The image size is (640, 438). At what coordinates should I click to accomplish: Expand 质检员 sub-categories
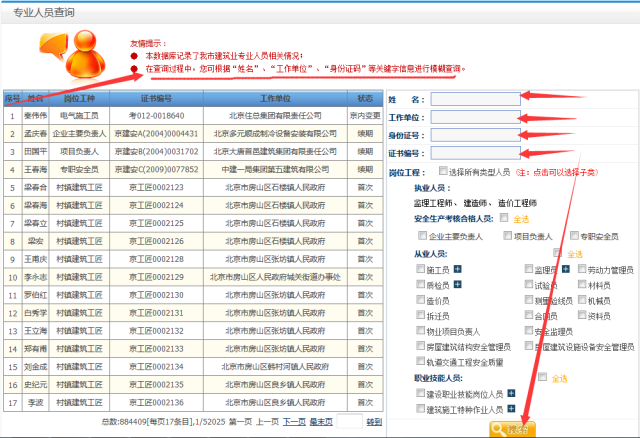click(458, 285)
